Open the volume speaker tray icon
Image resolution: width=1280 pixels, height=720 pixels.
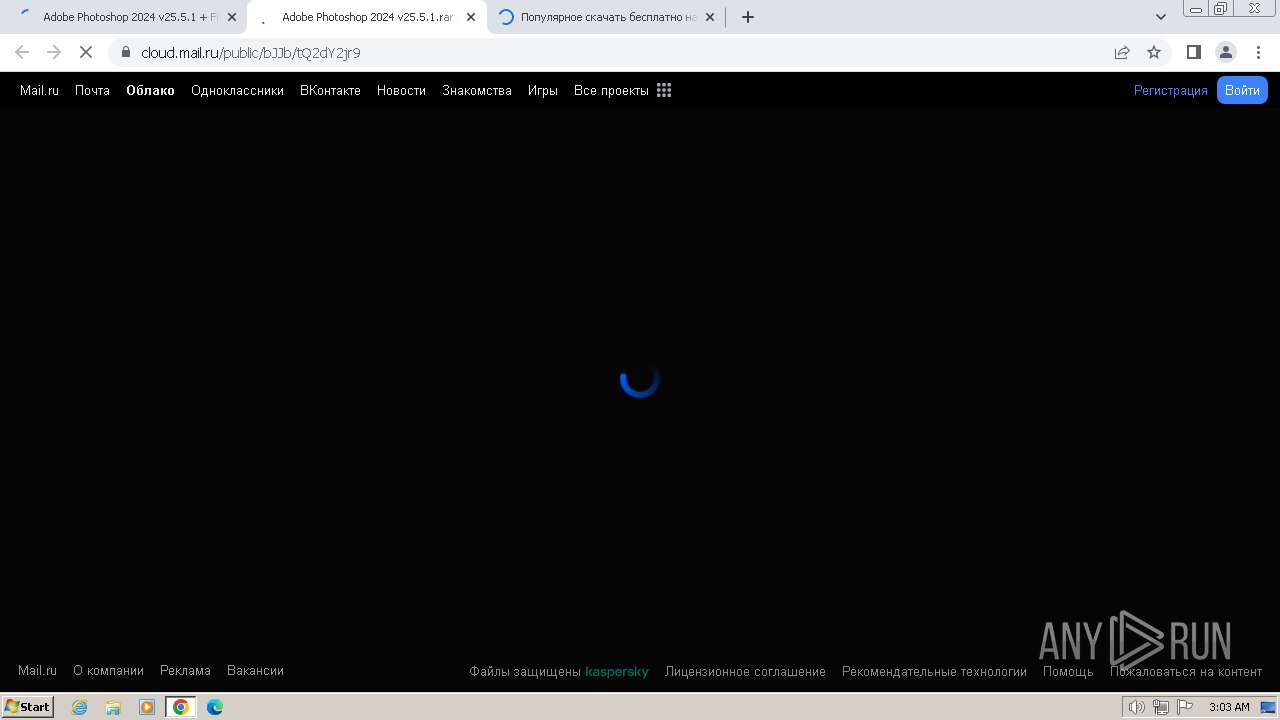1137,707
